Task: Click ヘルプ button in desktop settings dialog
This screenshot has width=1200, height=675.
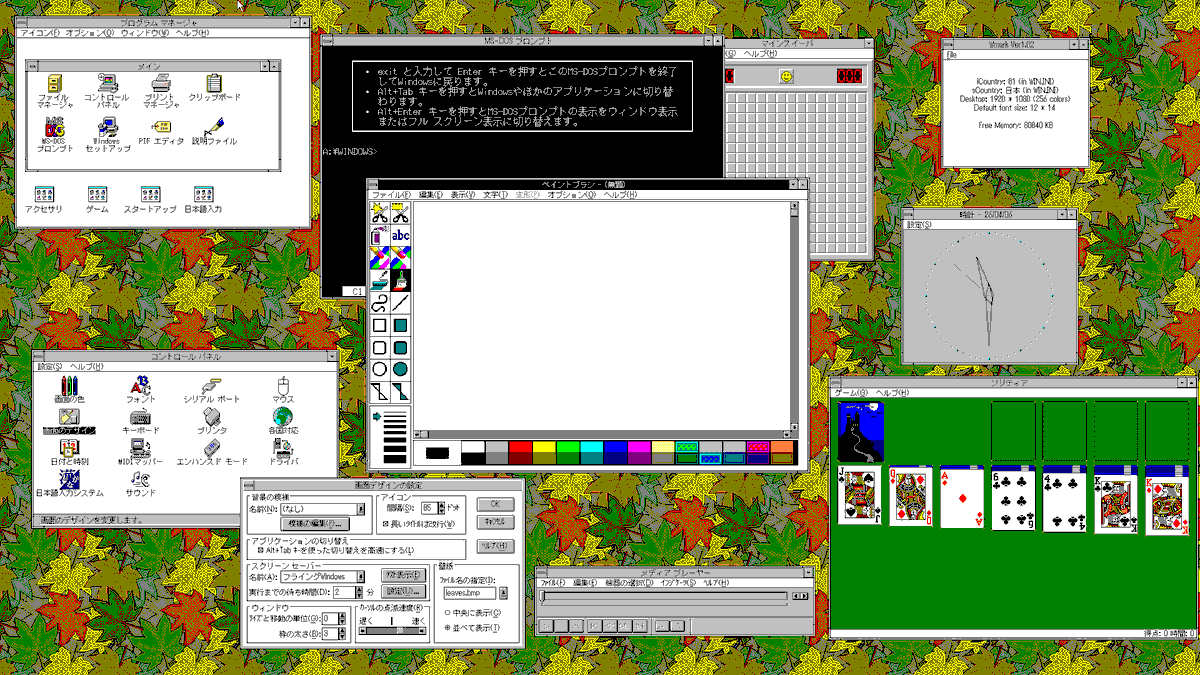Action: (x=495, y=546)
